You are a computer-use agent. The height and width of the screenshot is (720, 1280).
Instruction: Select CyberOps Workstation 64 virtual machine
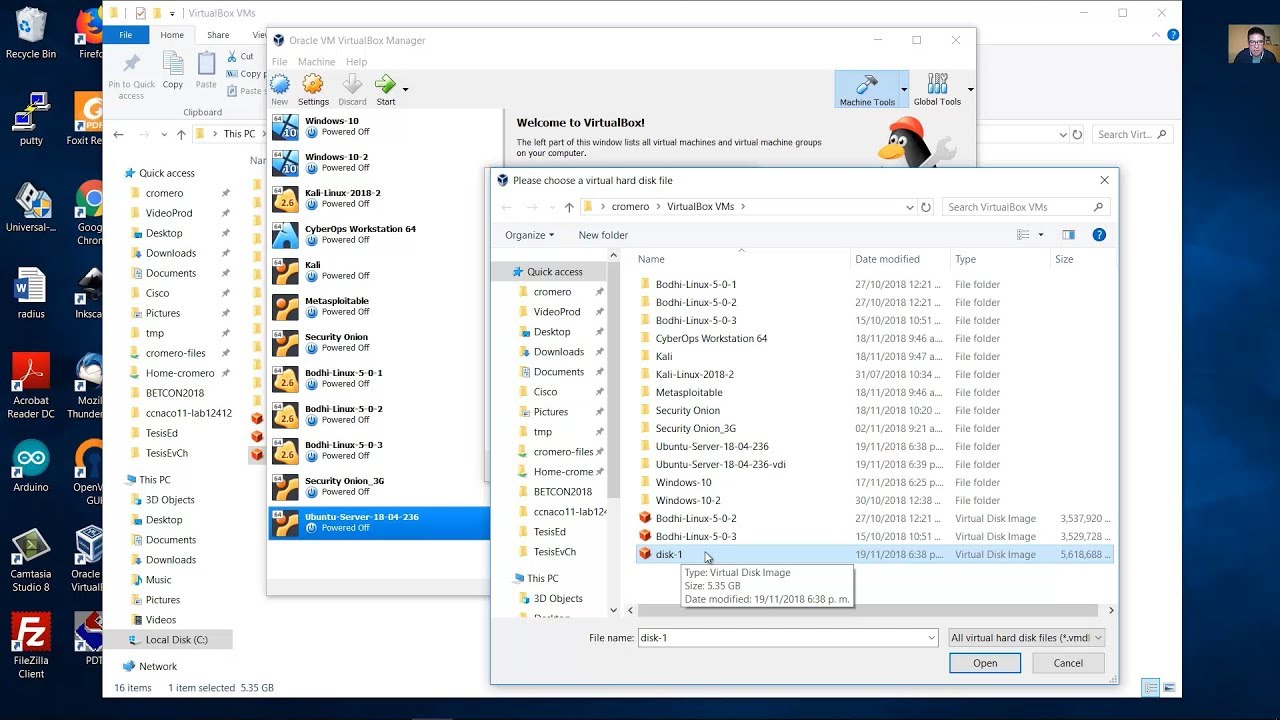click(x=379, y=234)
